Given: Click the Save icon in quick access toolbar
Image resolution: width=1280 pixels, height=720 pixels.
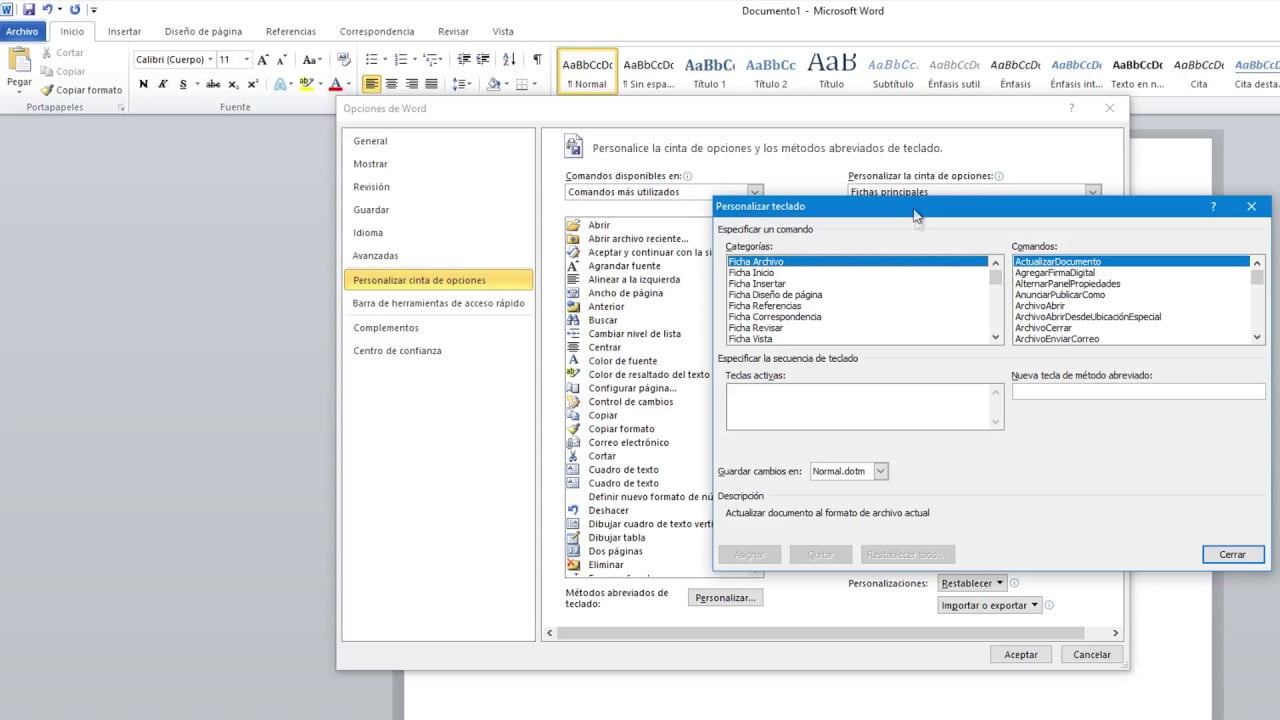Looking at the screenshot, I should [29, 9].
